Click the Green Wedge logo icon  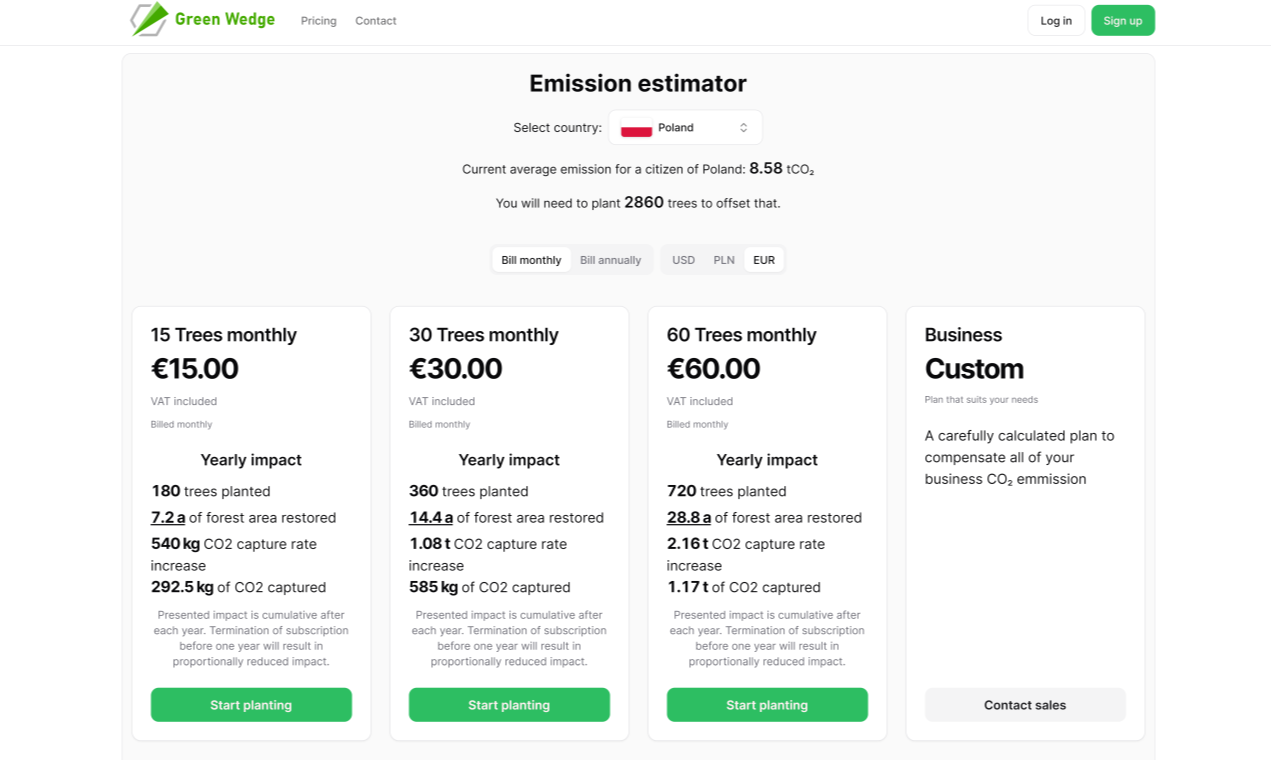150,19
